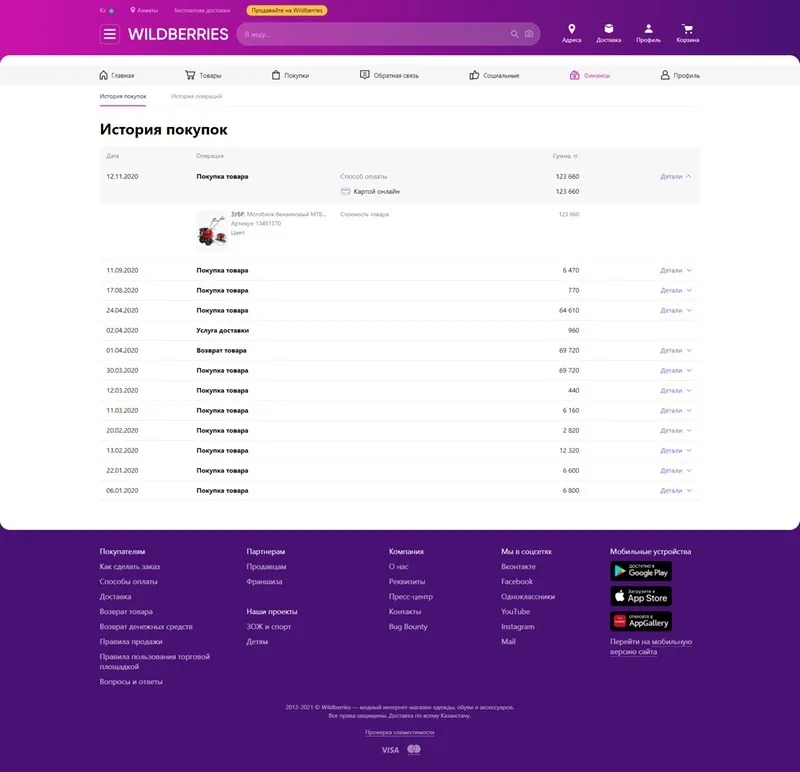Image resolution: width=800 pixels, height=772 pixels.
Task: Open photo search camera icon
Action: [529, 34]
